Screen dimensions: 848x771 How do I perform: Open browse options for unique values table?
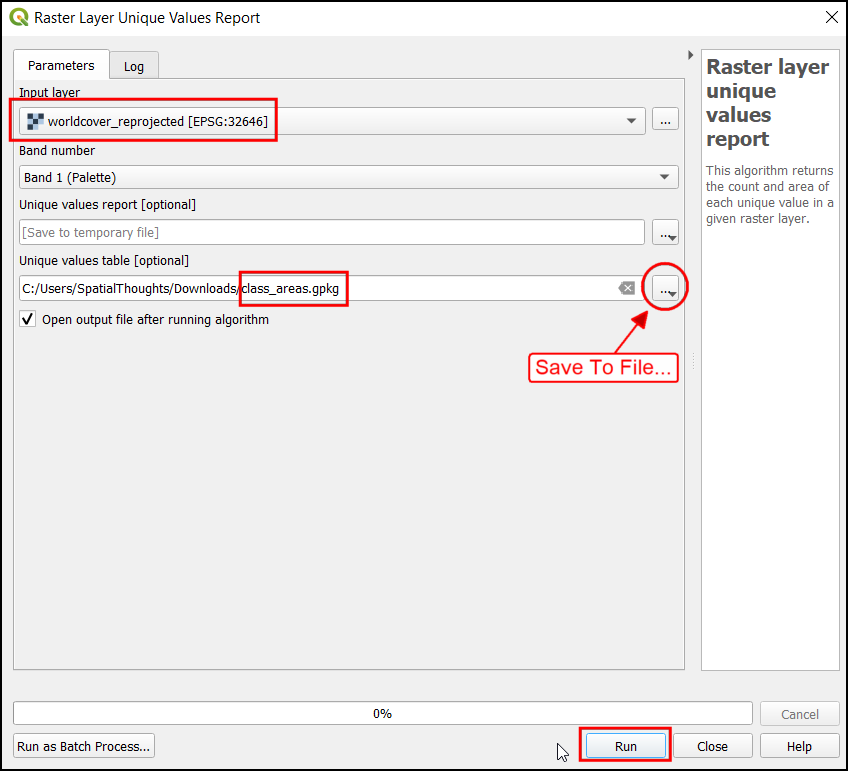665,288
